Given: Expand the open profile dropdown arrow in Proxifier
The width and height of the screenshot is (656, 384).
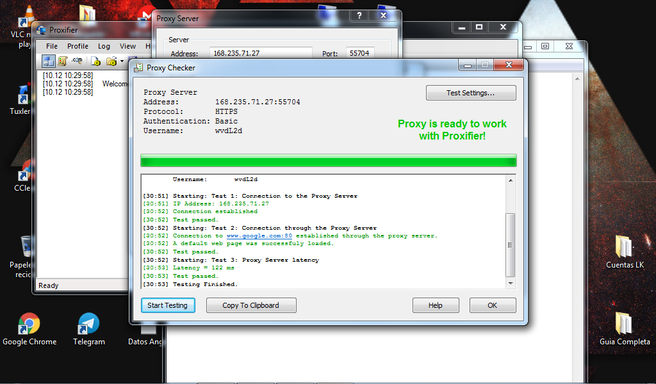Looking at the screenshot, I should (x=122, y=61).
